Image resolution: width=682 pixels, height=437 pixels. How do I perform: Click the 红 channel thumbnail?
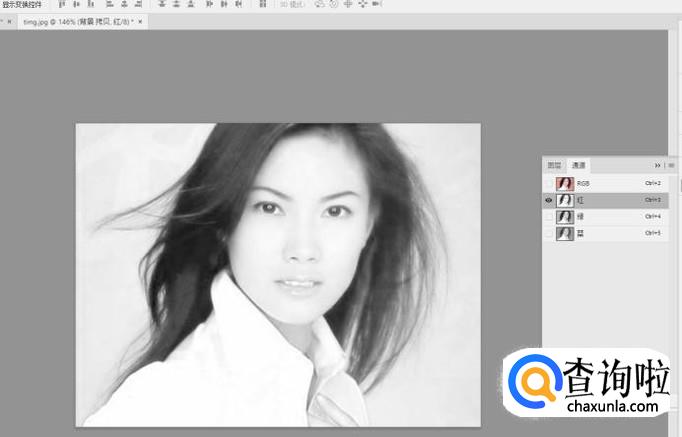[565, 200]
